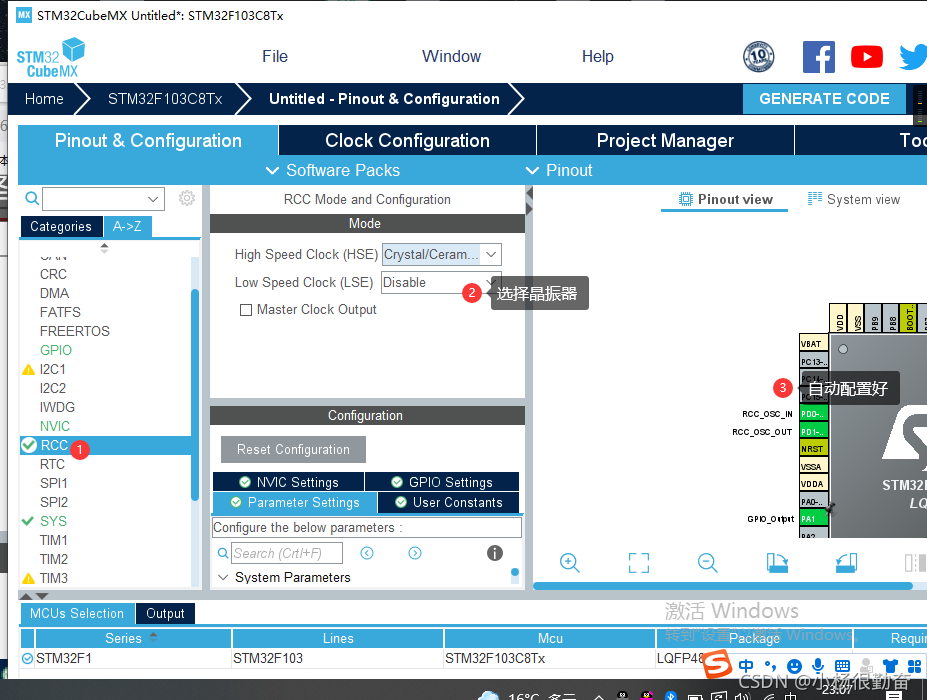Click the PD0 RCC_OSC_IN pin
This screenshot has width=927, height=700.
(813, 414)
